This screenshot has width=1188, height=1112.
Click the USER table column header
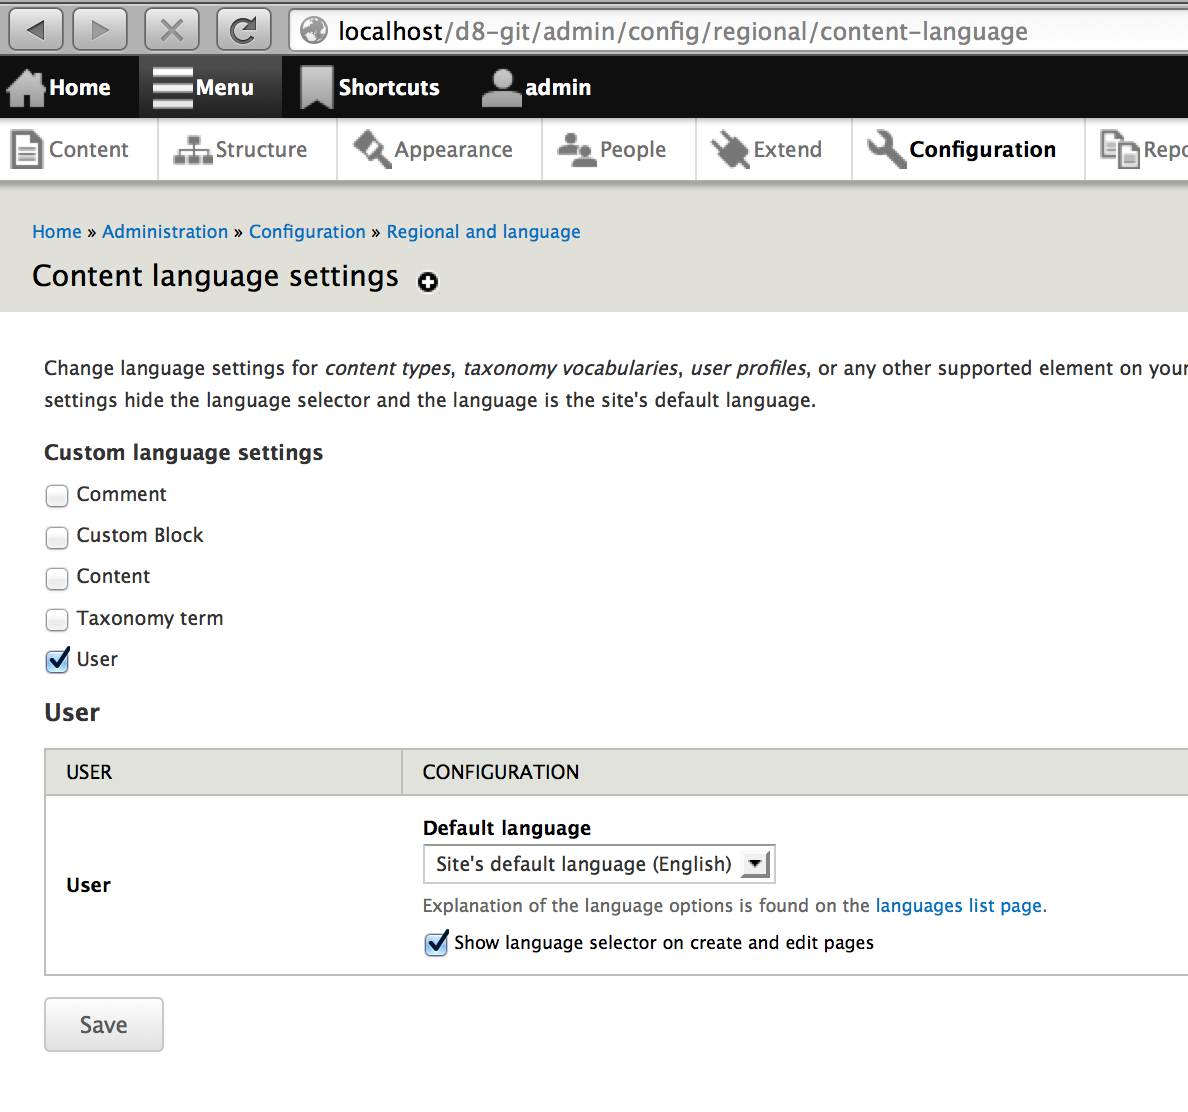[89, 772]
